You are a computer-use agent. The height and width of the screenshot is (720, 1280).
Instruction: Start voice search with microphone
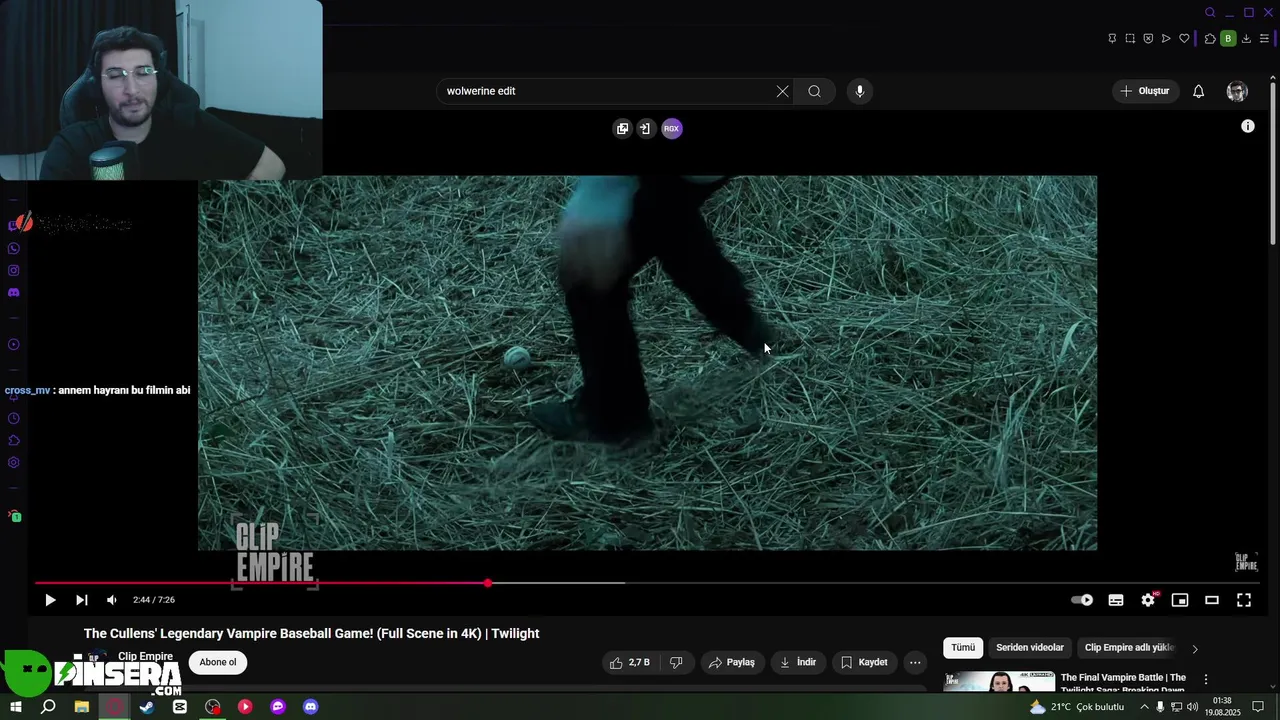(x=860, y=91)
